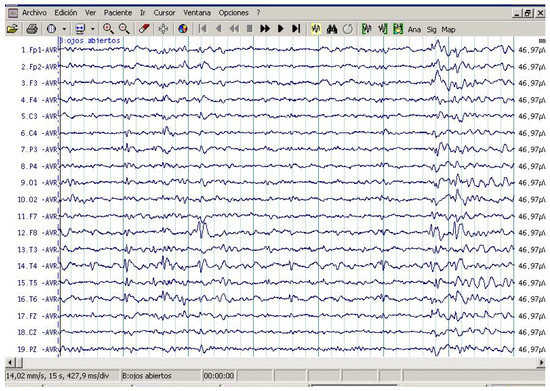Open the Paciente menu
The height and width of the screenshot is (391, 550).
tap(118, 13)
